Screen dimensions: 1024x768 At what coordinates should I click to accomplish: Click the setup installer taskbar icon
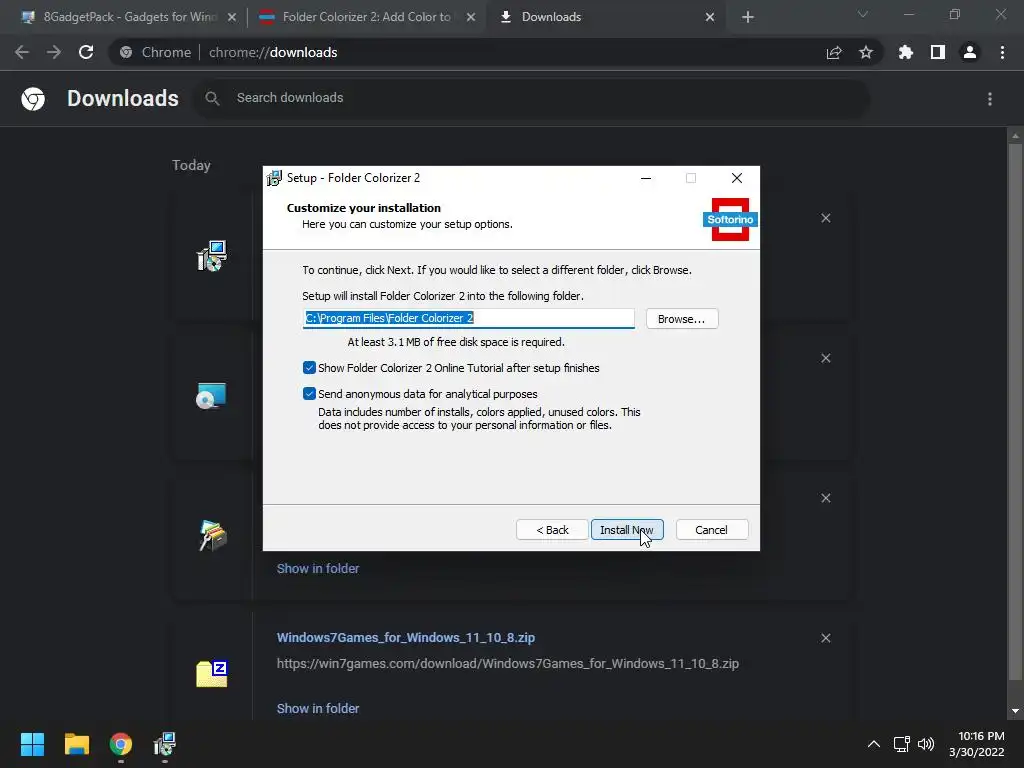point(165,744)
